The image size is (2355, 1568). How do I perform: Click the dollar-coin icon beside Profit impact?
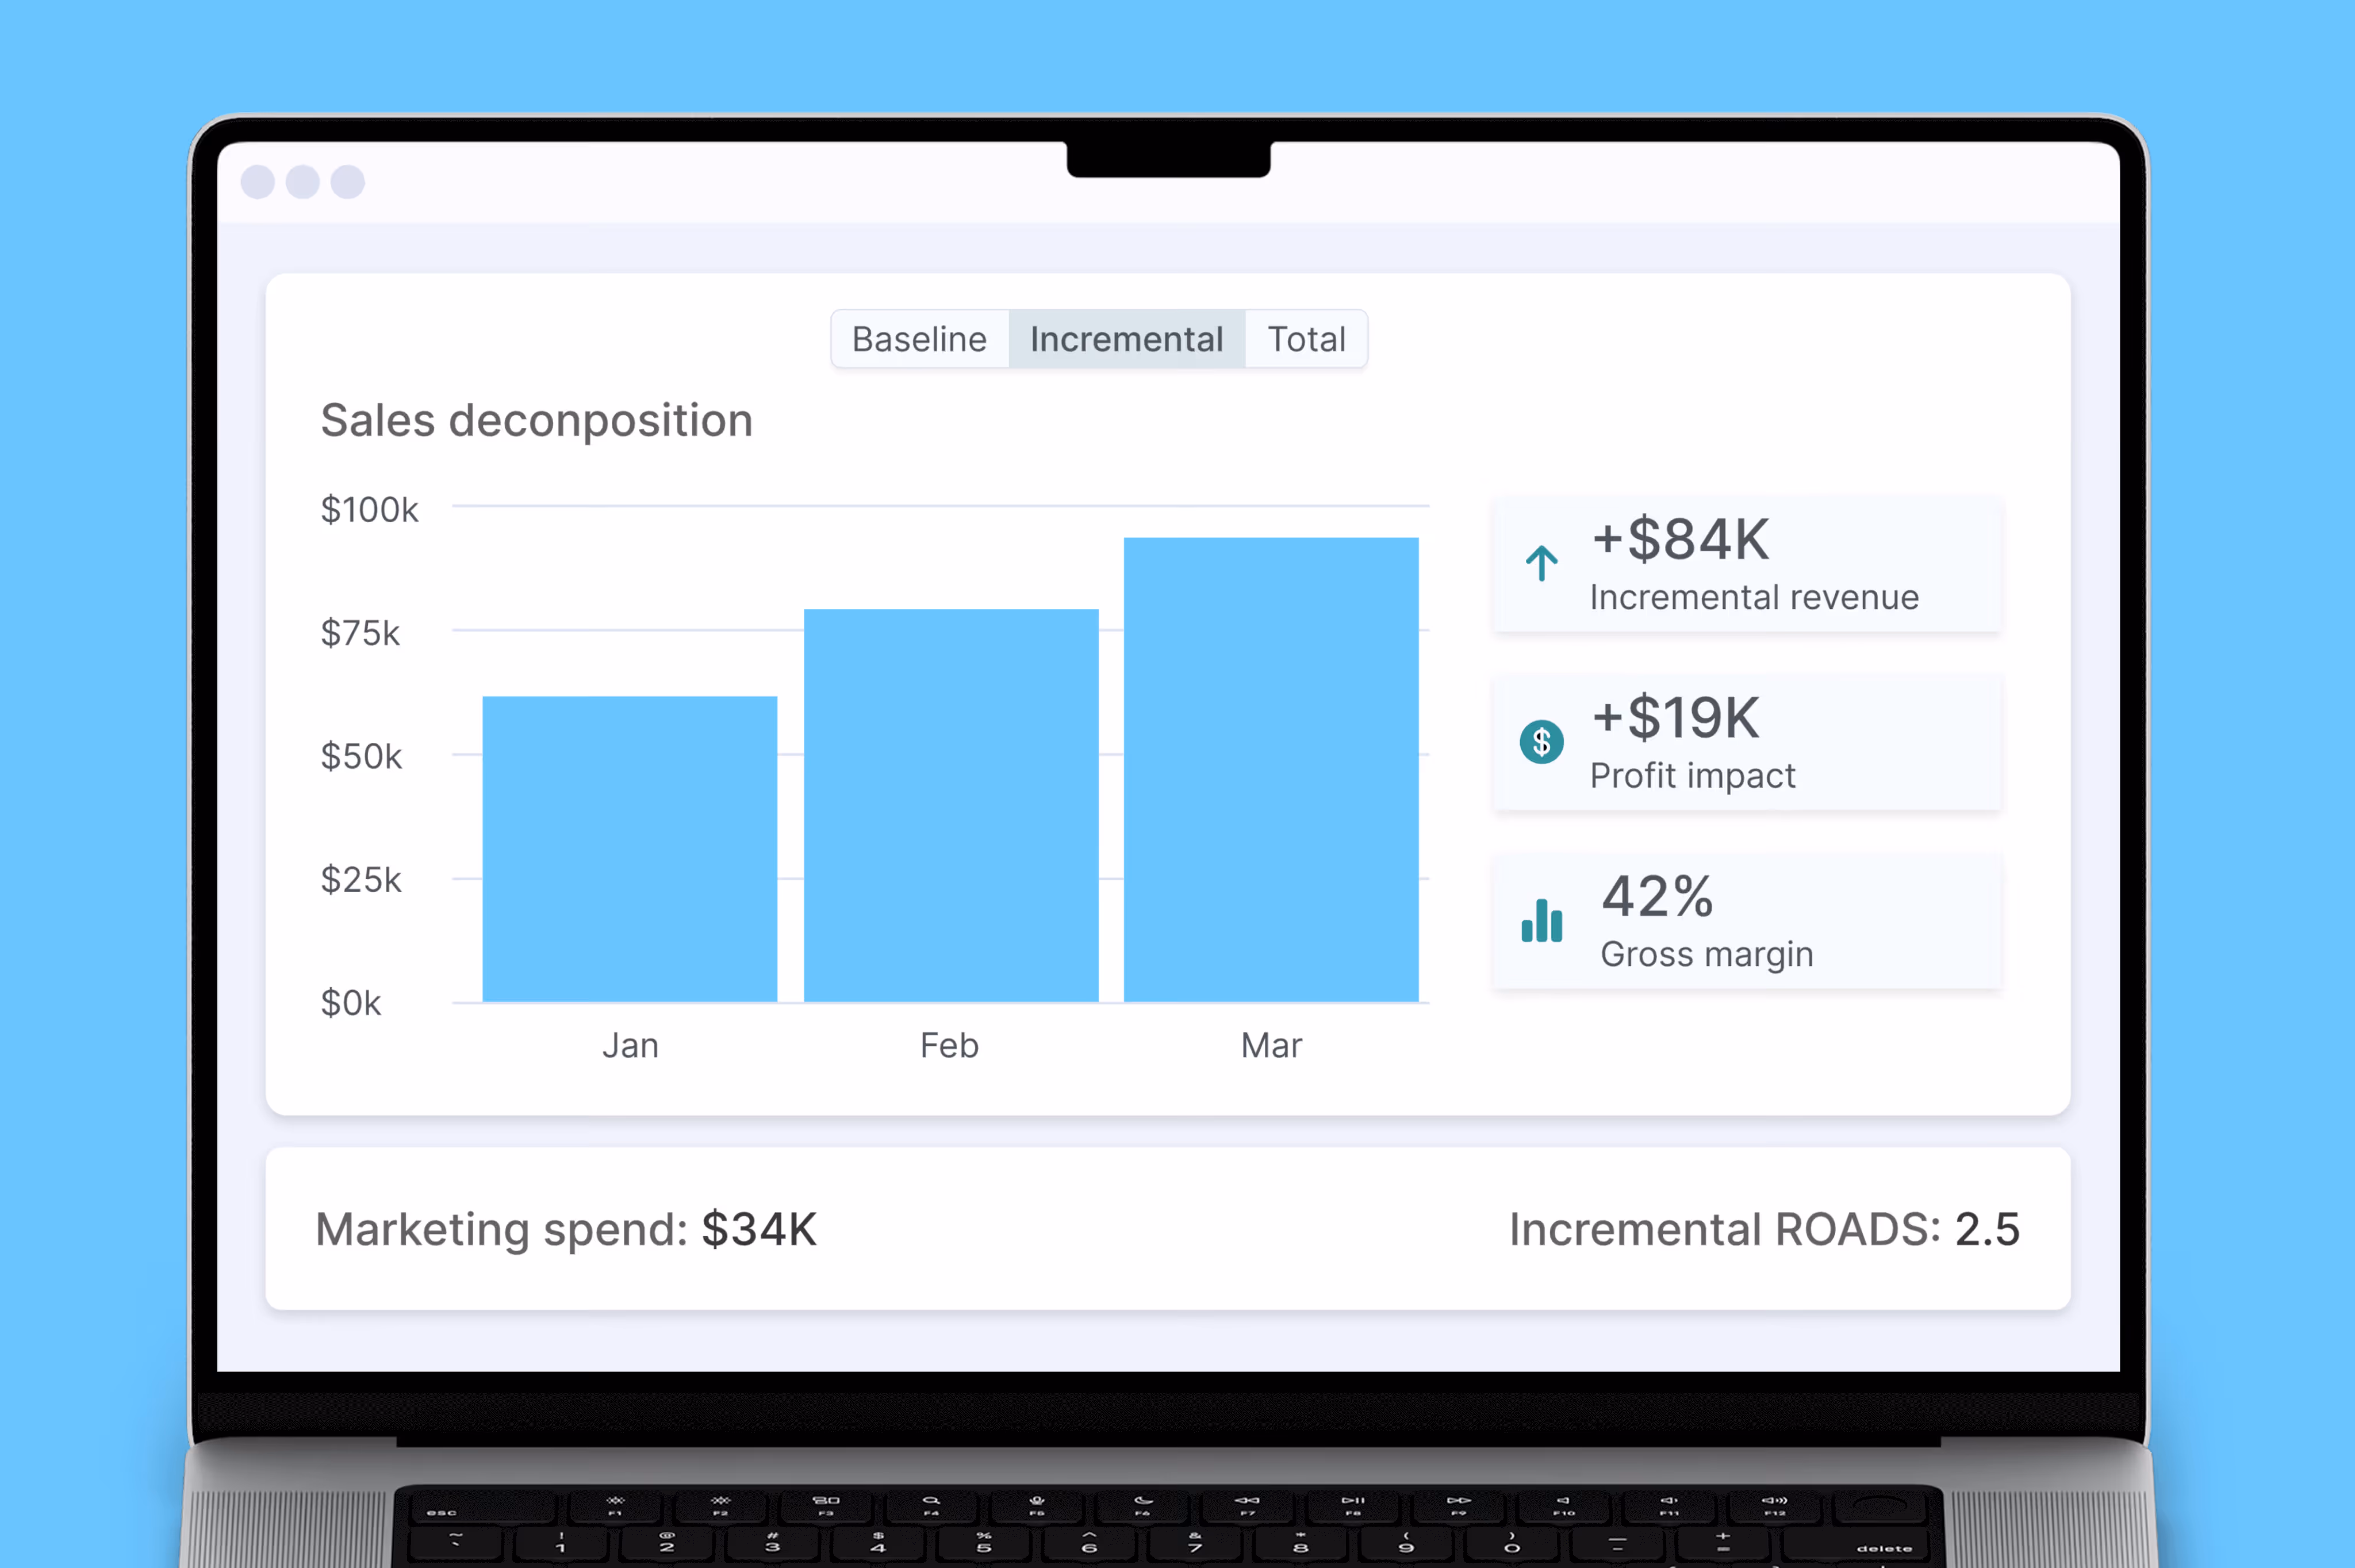point(1541,742)
